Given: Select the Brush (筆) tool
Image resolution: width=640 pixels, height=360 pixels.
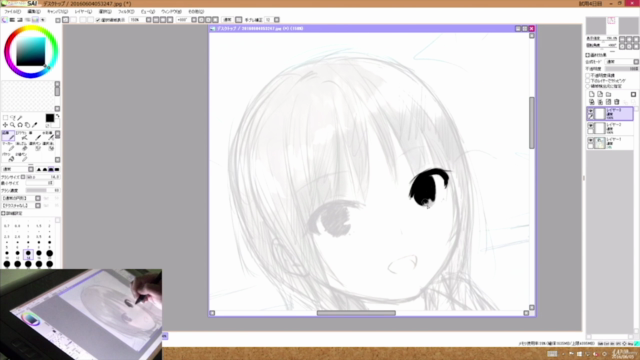Looking at the screenshot, I should (36, 136).
